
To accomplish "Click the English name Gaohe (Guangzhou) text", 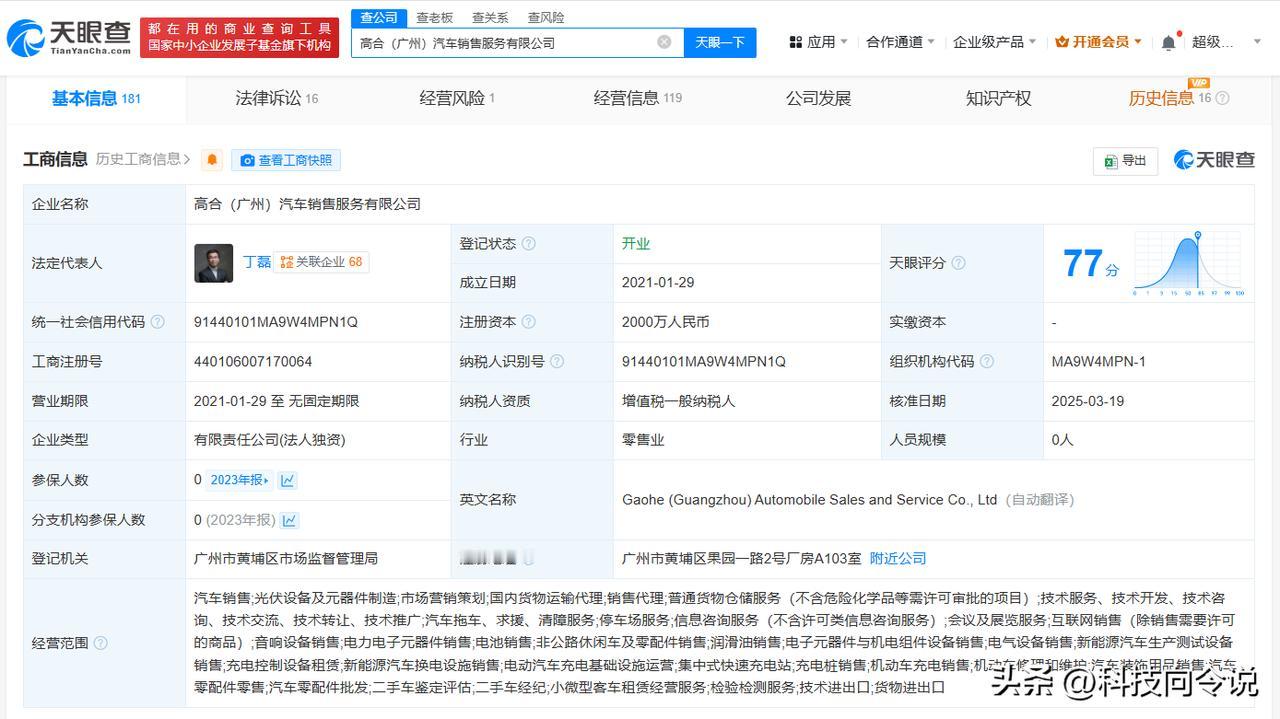I will tap(810, 499).
